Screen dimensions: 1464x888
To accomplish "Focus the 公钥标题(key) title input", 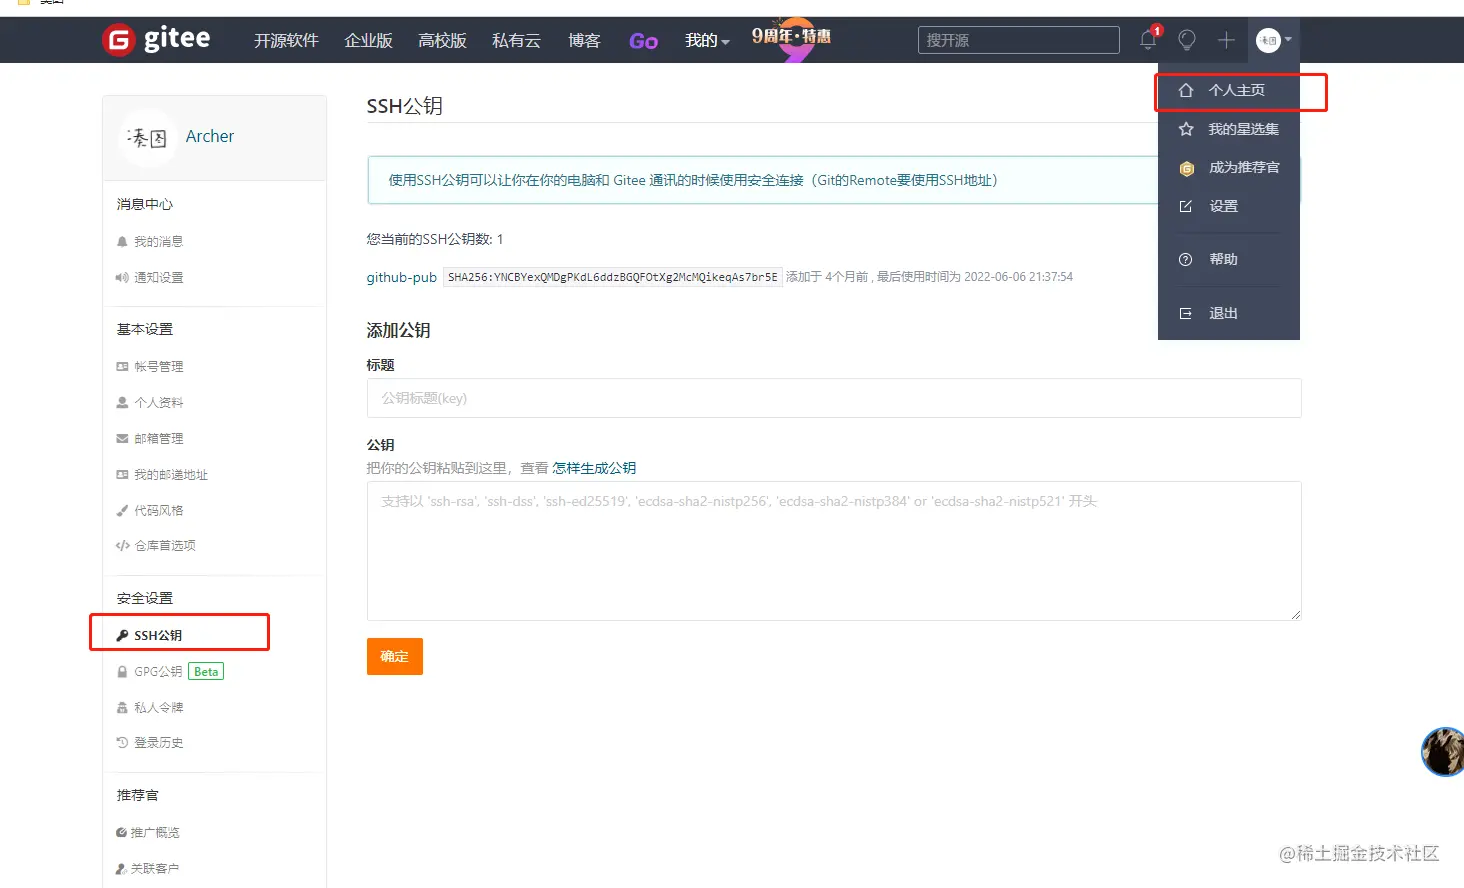I will pyautogui.click(x=834, y=398).
